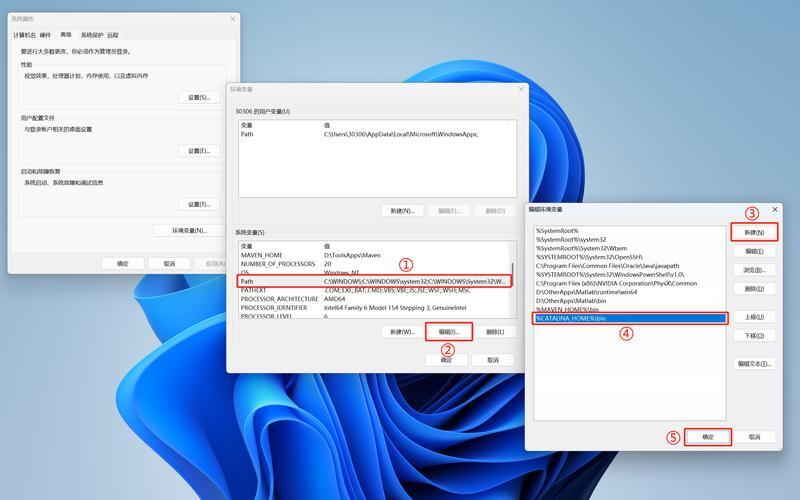Select the PROCESSOR_IDENTIFIER row

point(374,308)
